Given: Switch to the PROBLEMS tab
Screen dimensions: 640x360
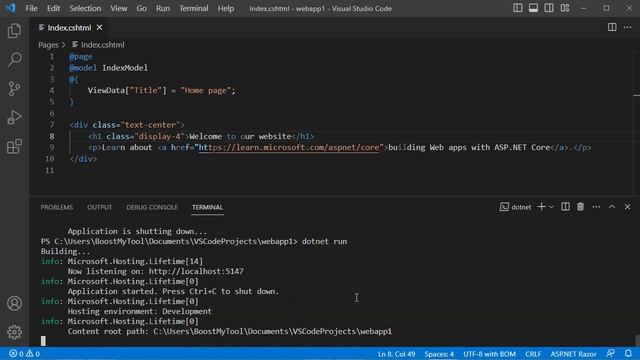Looking at the screenshot, I should click(57, 207).
